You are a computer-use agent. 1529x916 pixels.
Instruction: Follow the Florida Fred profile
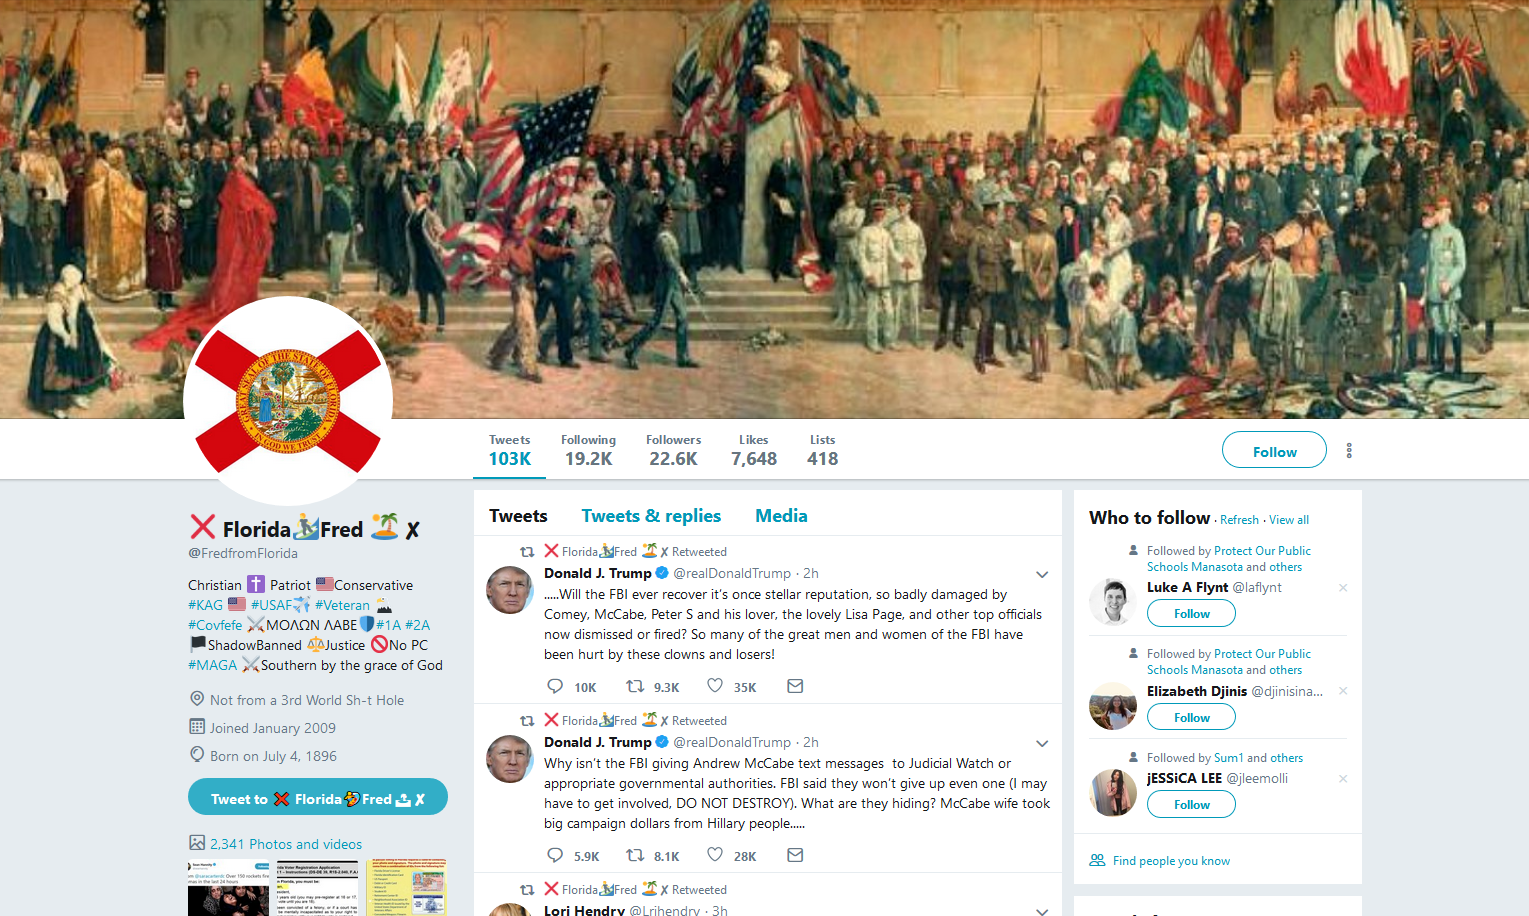point(1274,450)
